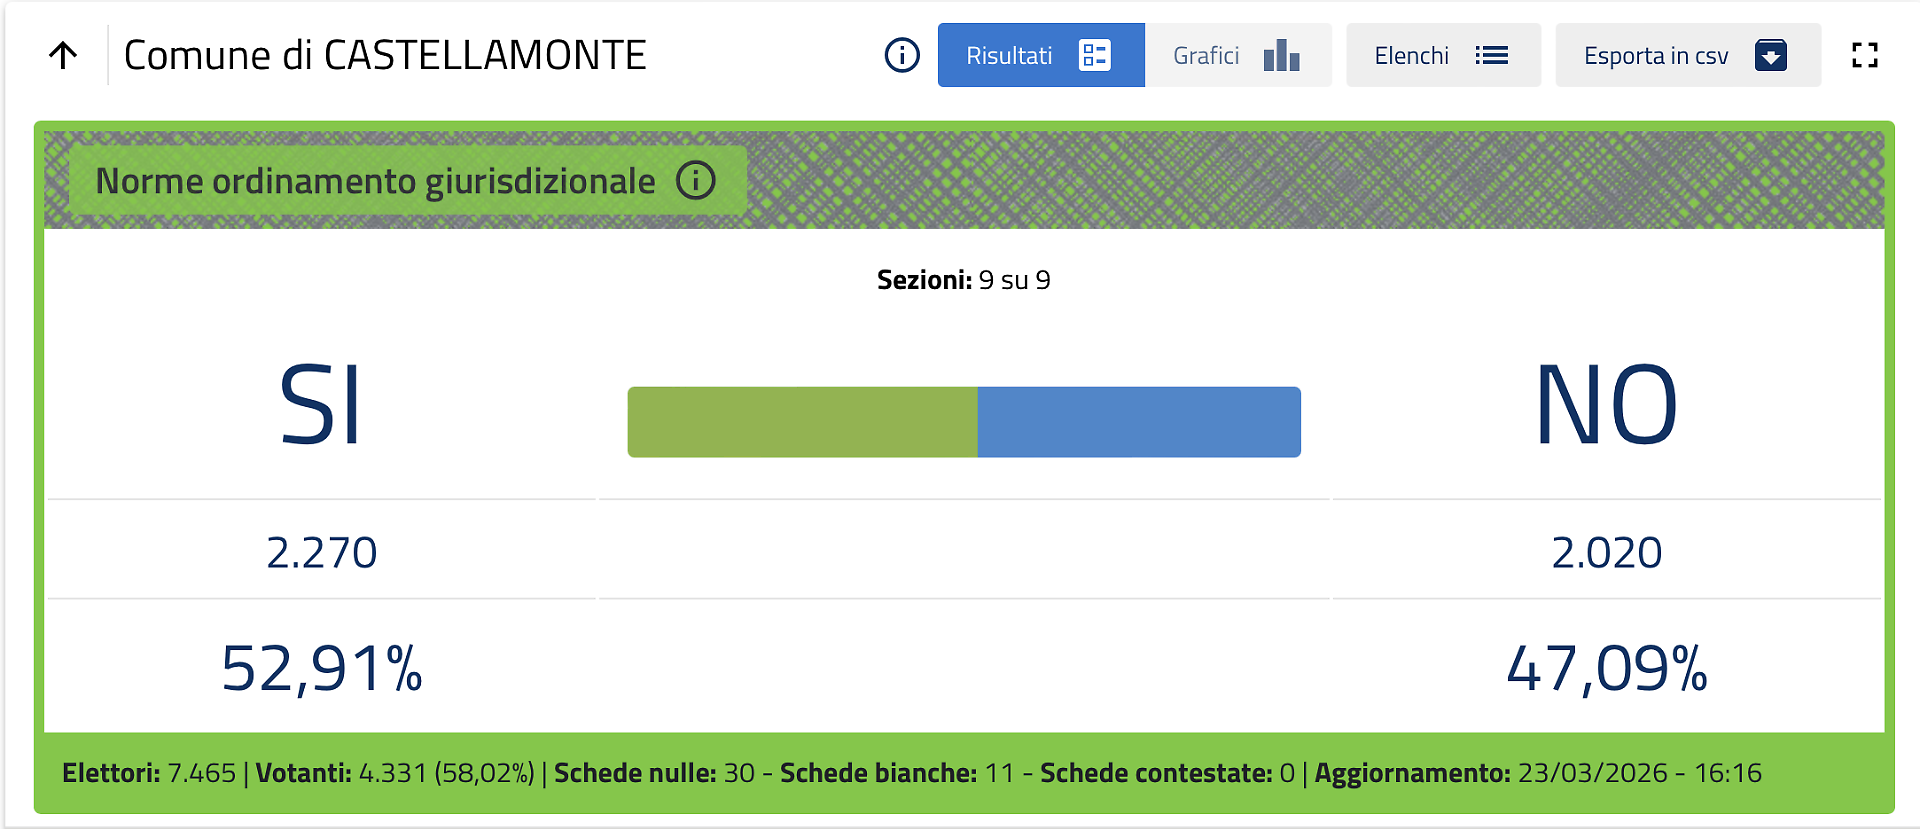Click the Elenchi list icon
This screenshot has height=829, width=1920.
[x=1491, y=55]
